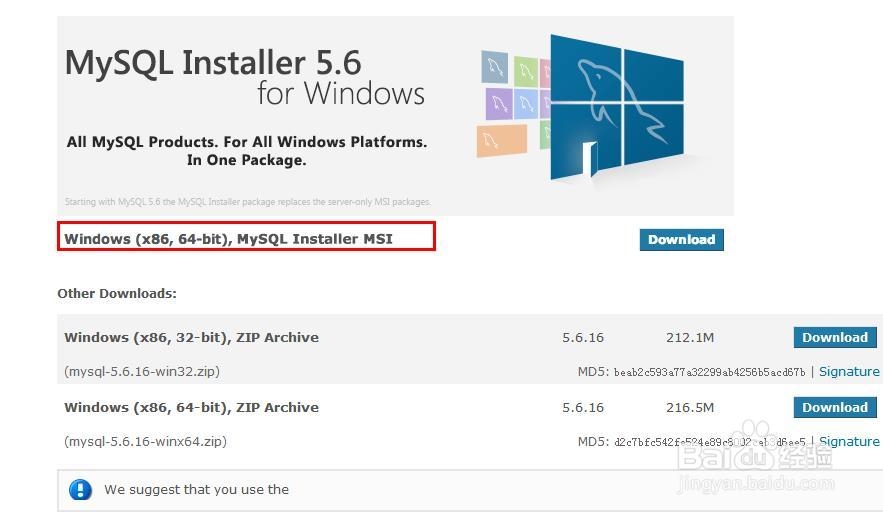Click the orange dolphin tile icon

[x=502, y=140]
